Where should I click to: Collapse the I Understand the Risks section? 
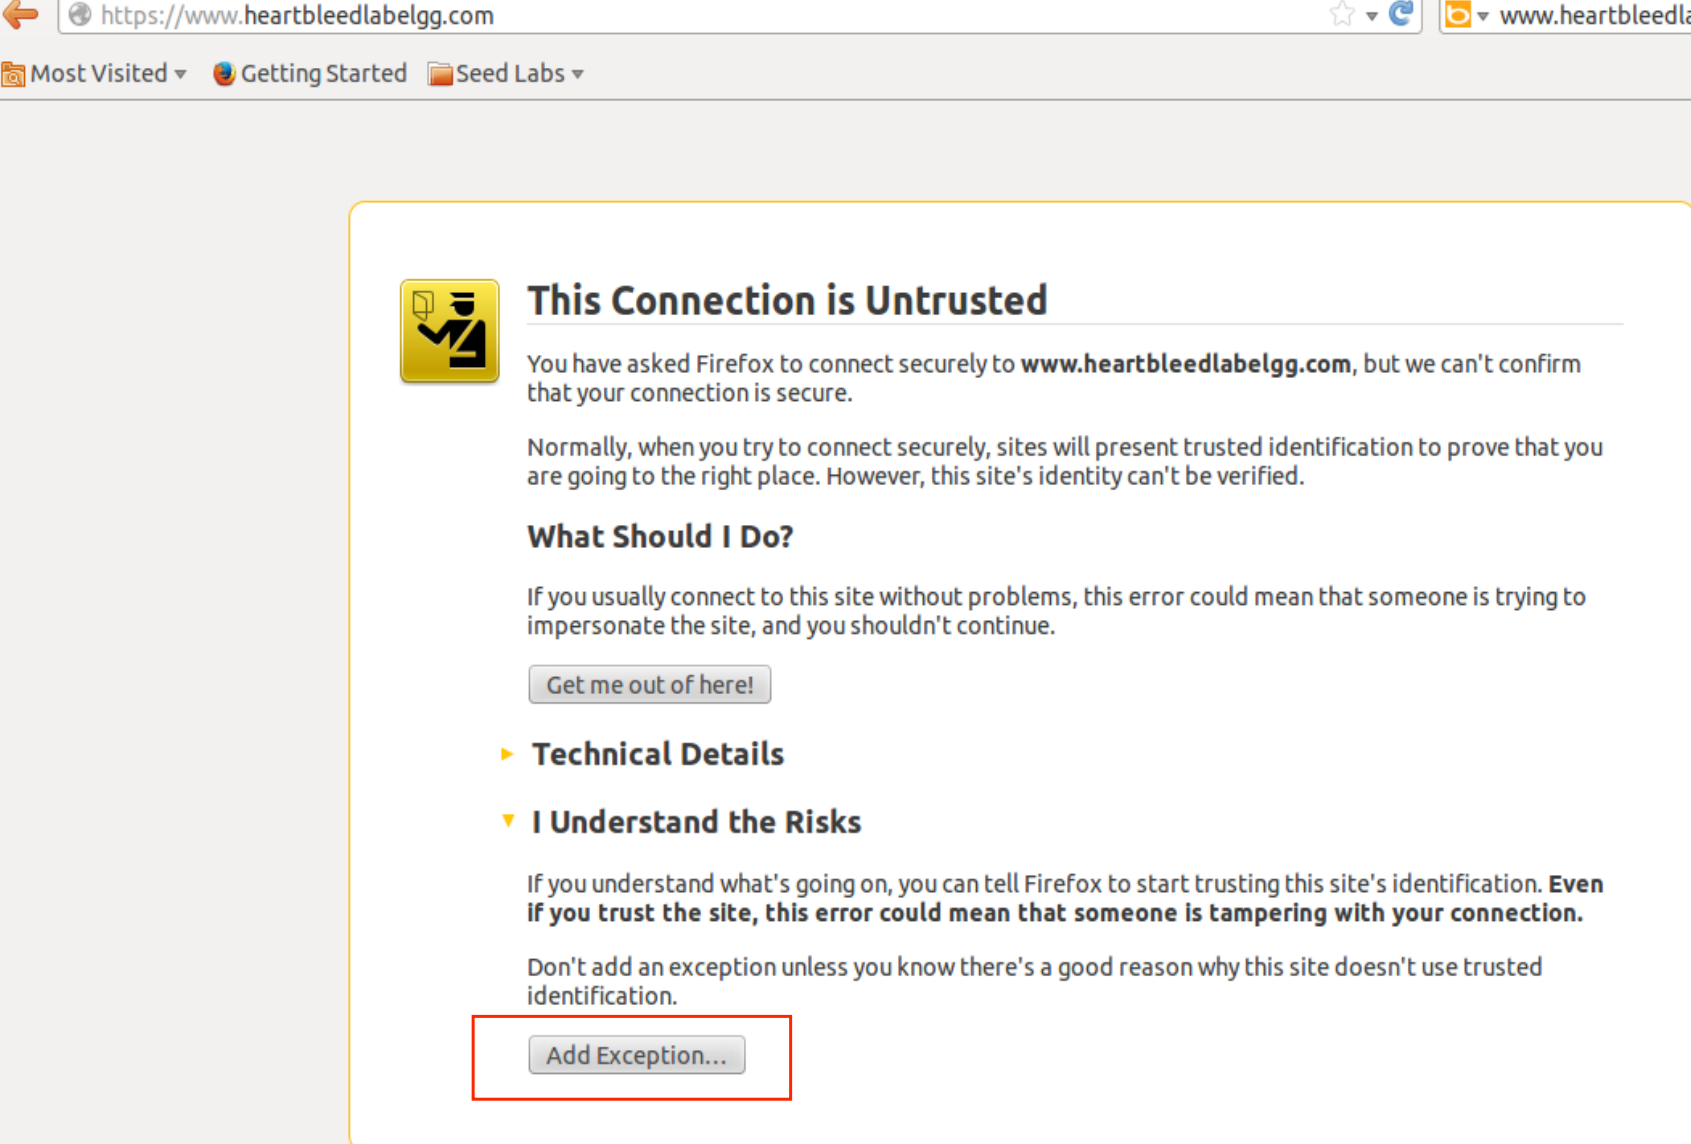(508, 821)
